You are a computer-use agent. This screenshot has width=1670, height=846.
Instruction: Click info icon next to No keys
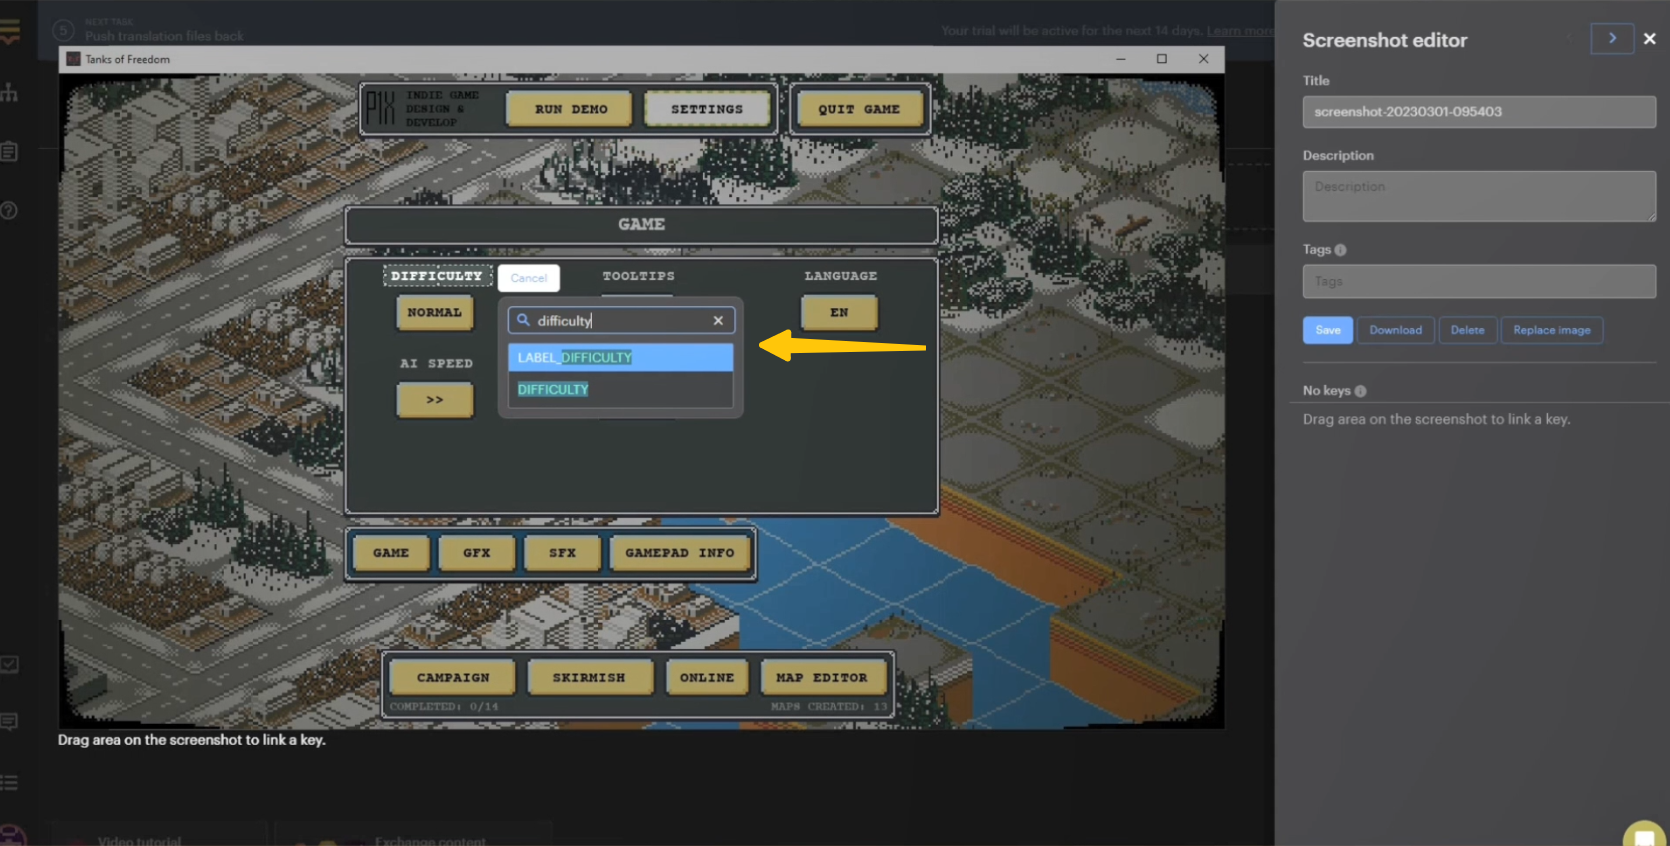tap(1360, 391)
